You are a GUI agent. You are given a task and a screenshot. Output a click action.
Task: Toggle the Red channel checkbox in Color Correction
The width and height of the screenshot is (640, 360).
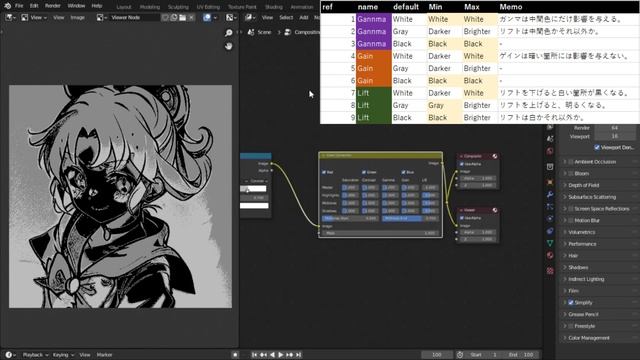[x=324, y=172]
